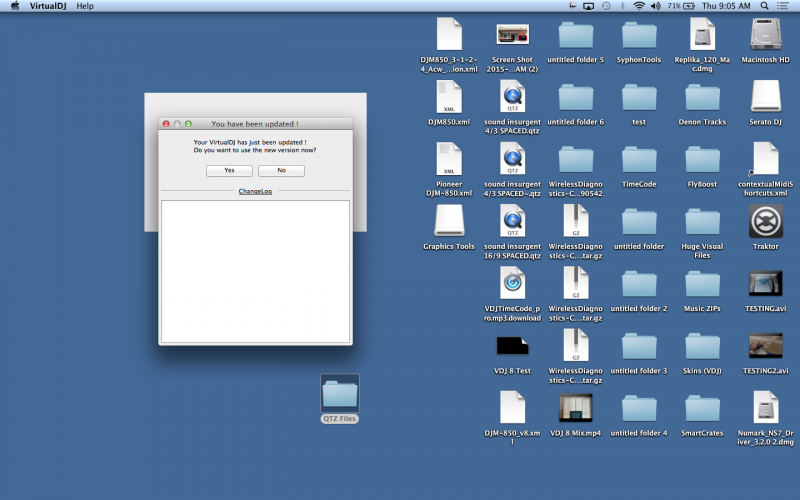Click inside the empty changelog text area
This screenshot has height=500, width=800.
pyautogui.click(x=255, y=271)
